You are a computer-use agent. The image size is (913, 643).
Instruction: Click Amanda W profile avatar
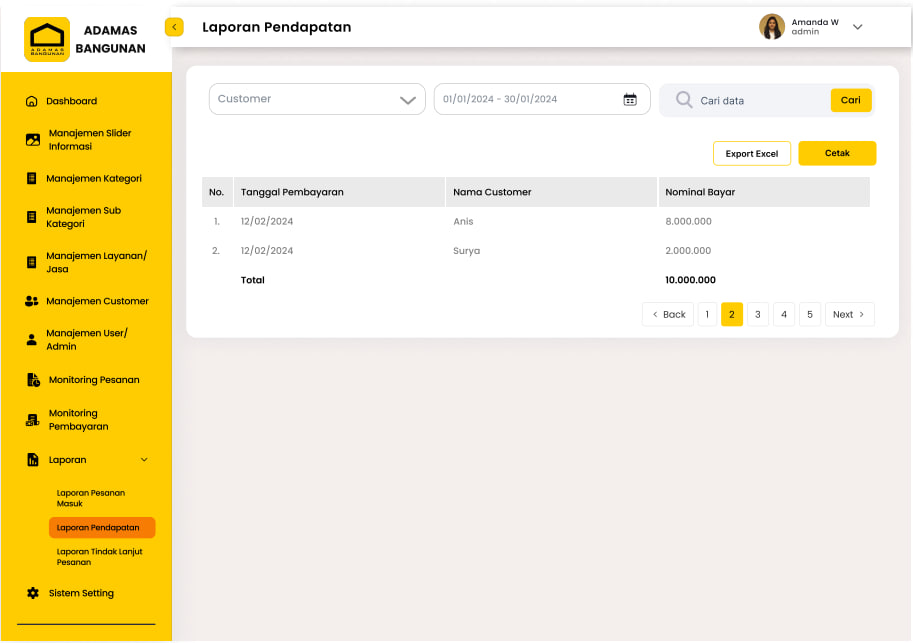pos(772,27)
